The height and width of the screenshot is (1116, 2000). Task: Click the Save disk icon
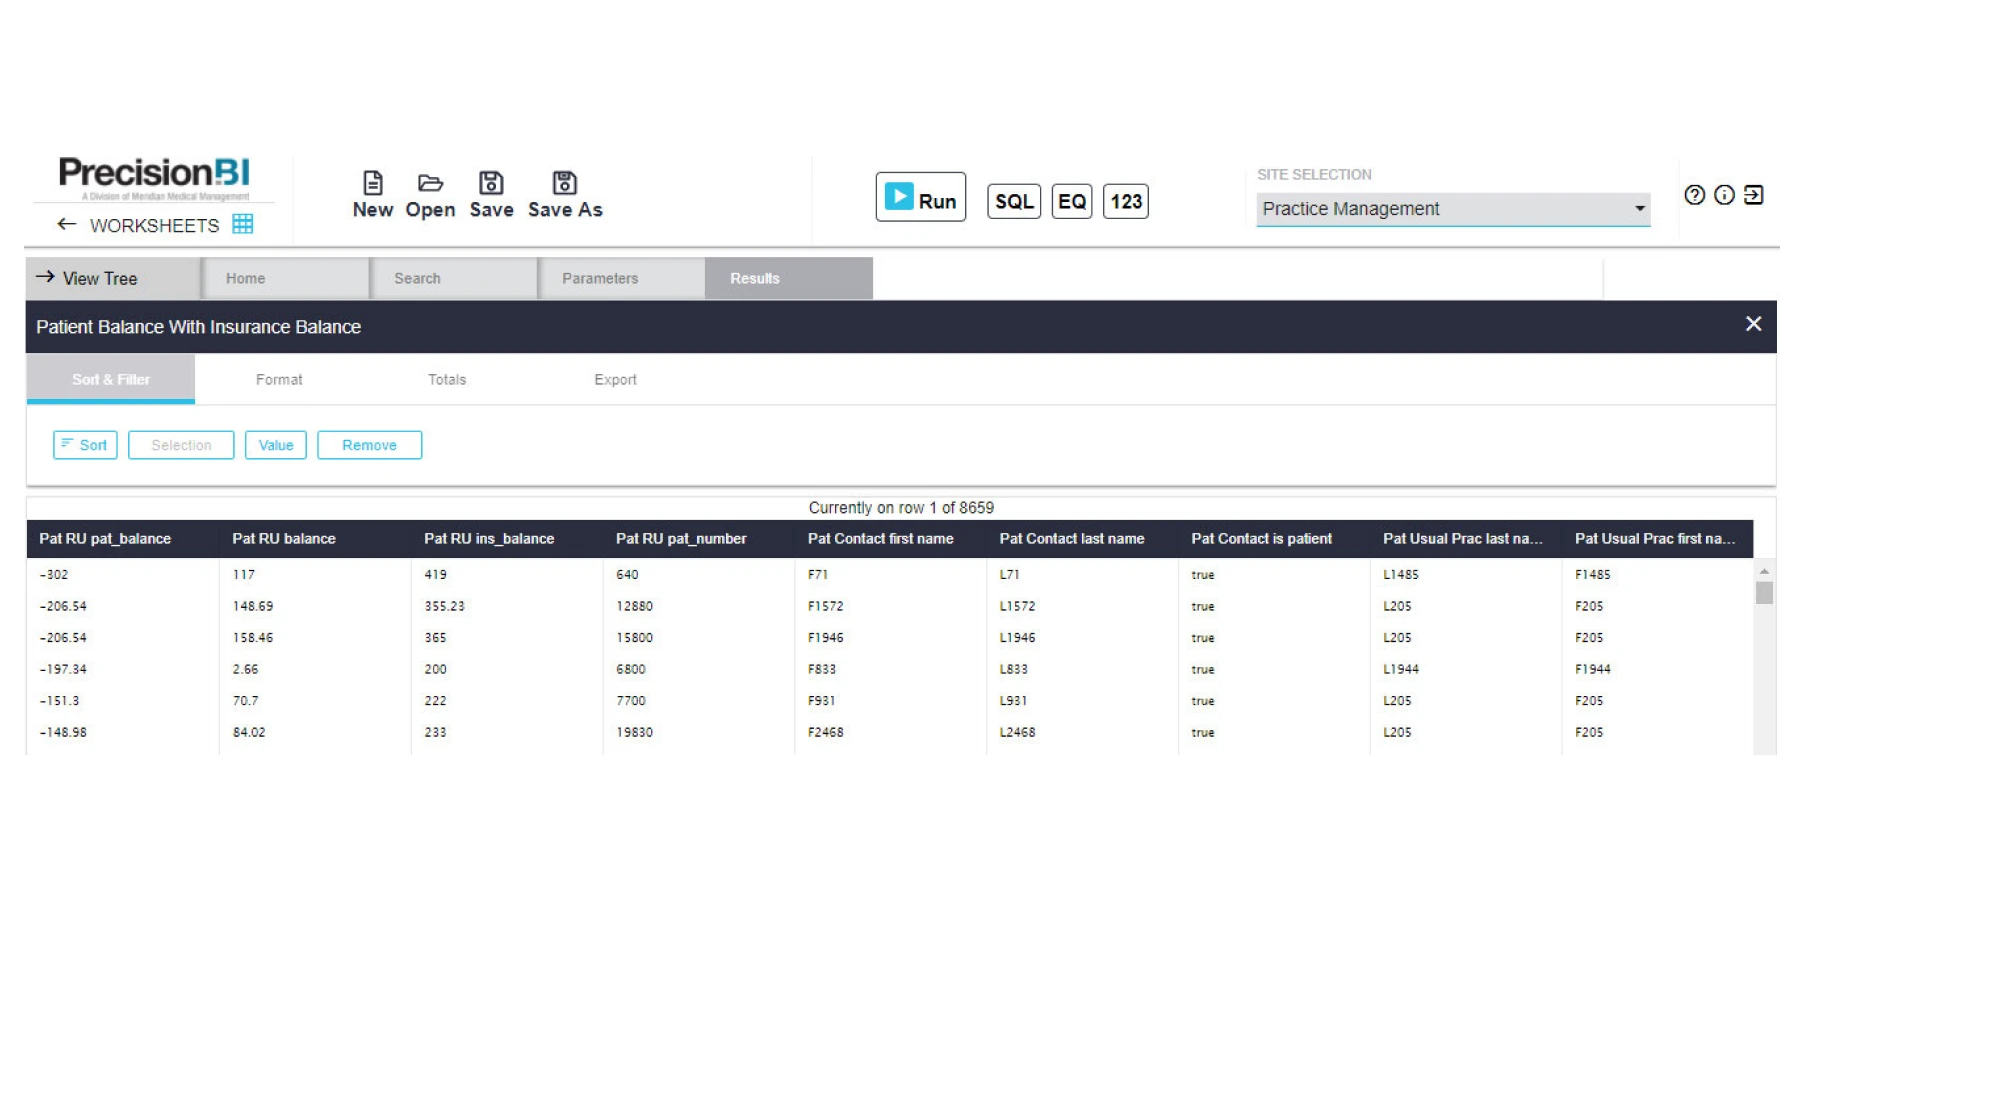point(491,184)
